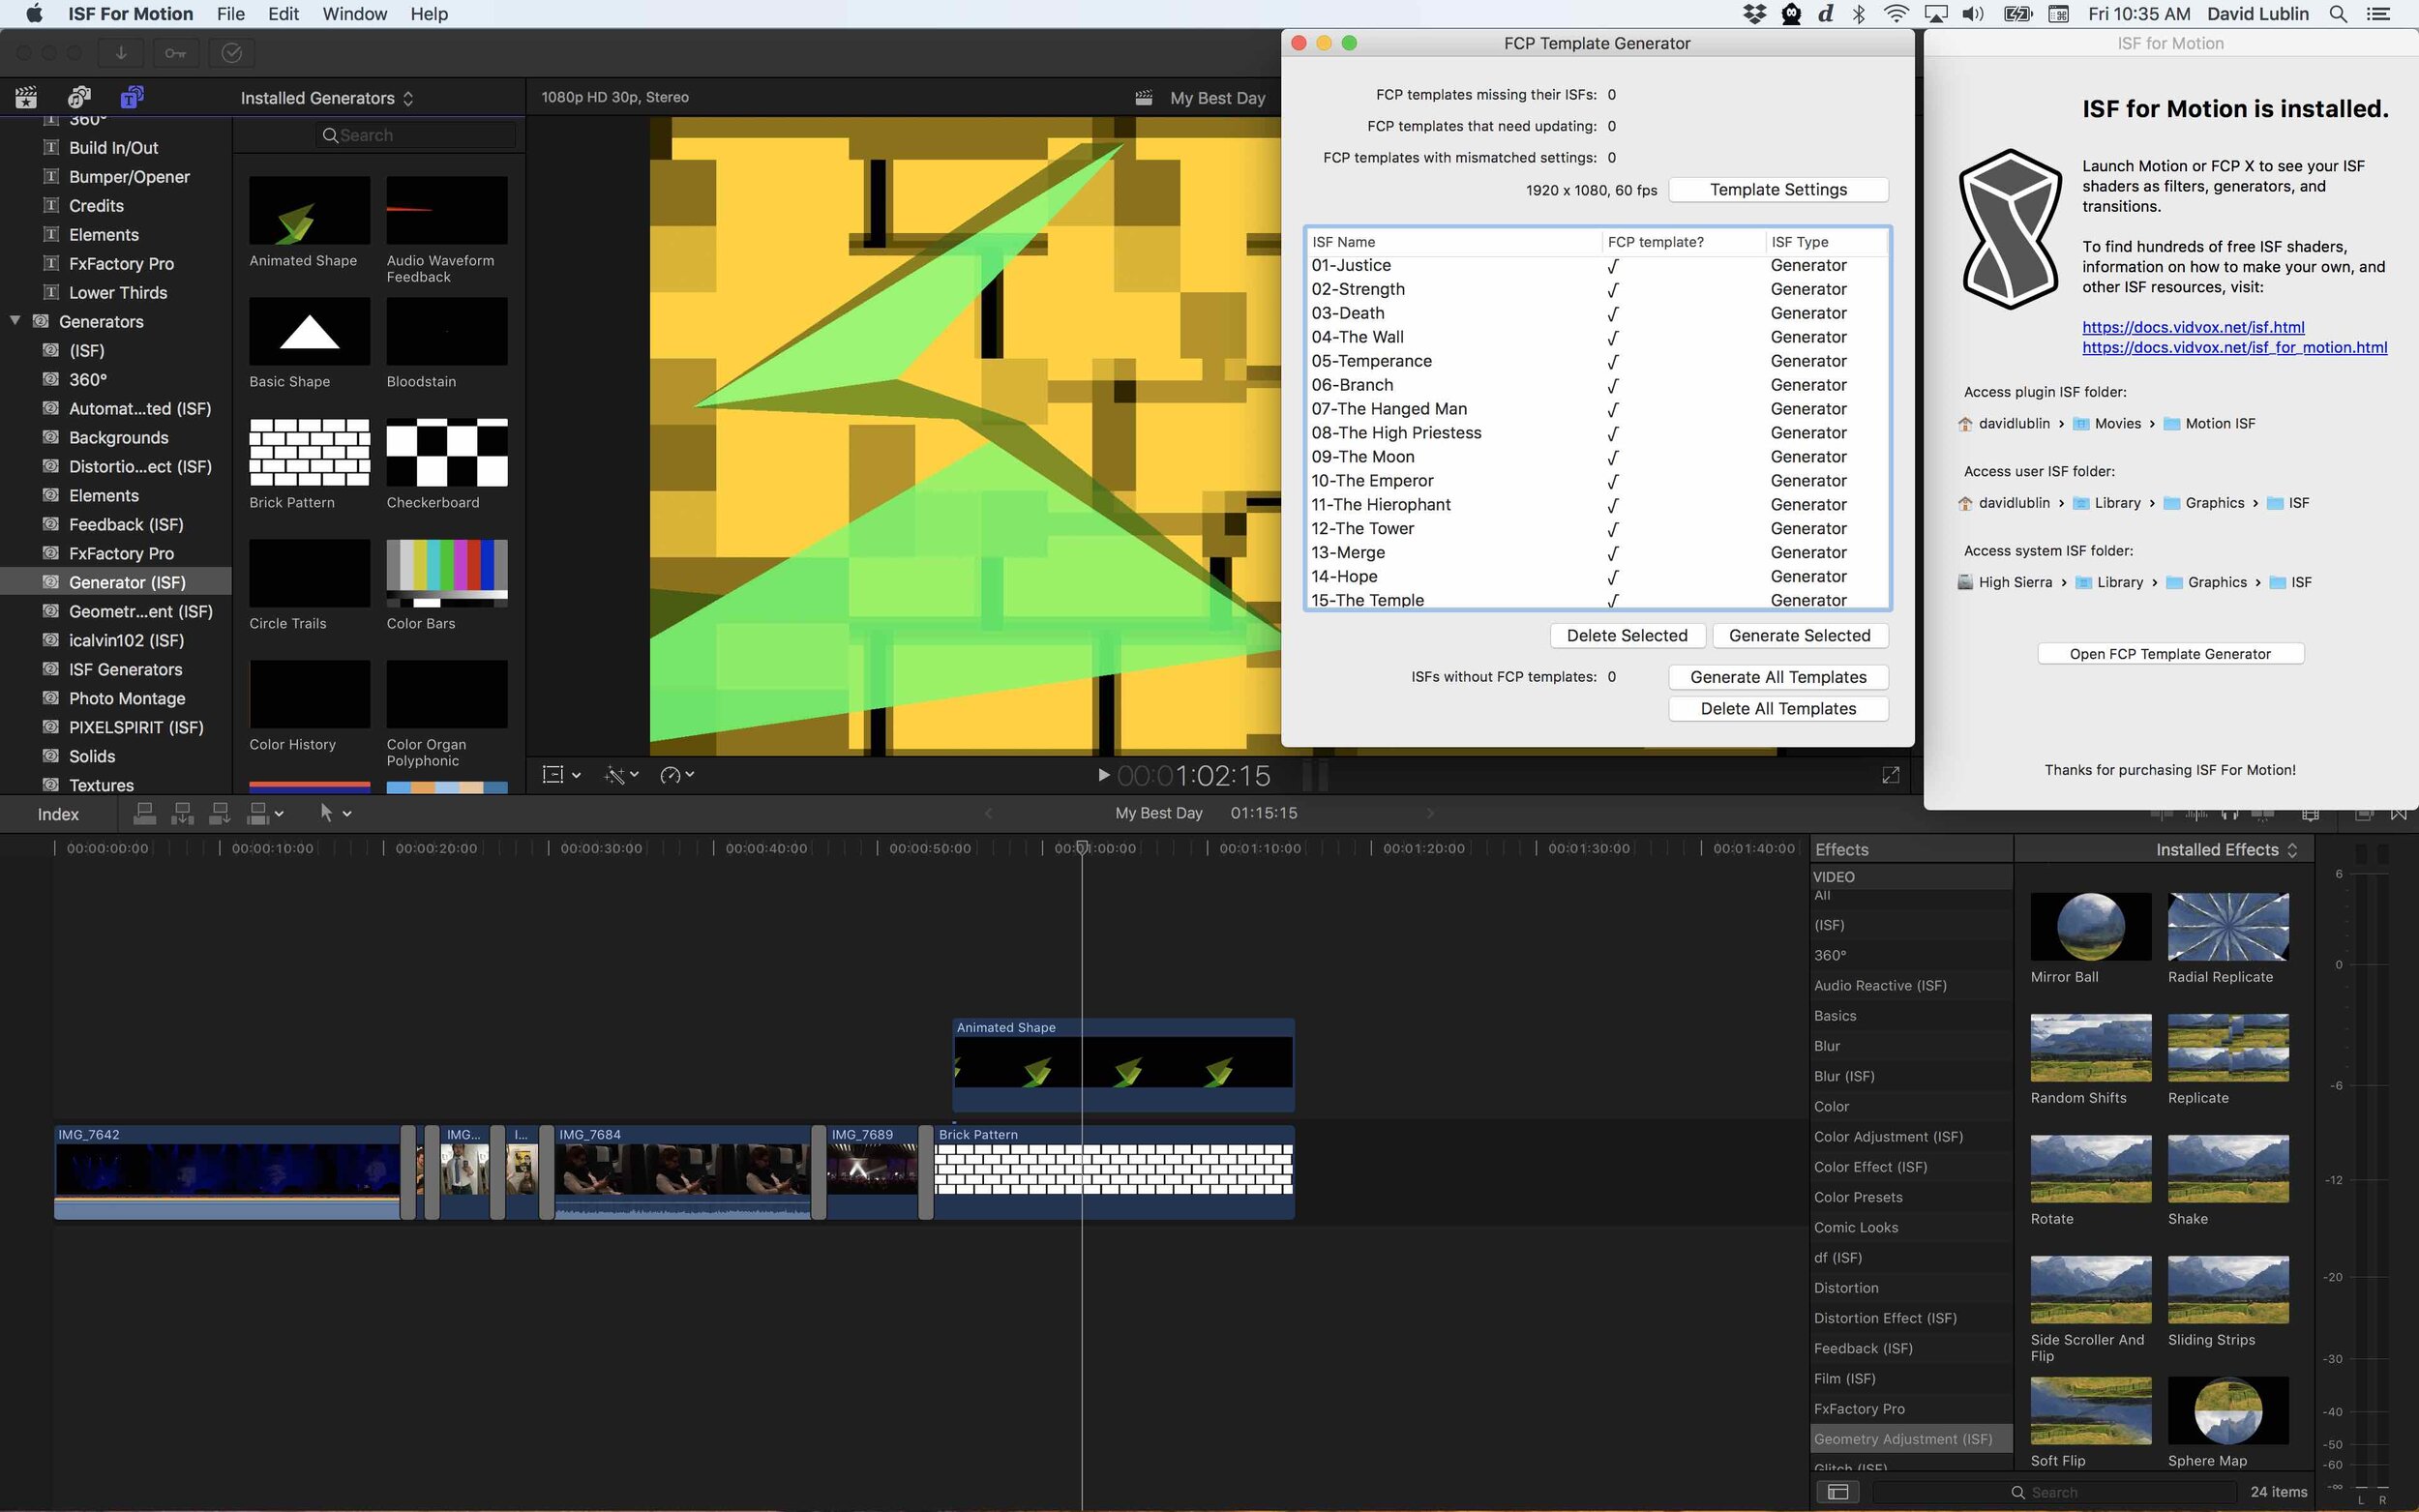This screenshot has height=1512, width=2419.
Task: Click play button in timeline controls
Action: click(1102, 774)
